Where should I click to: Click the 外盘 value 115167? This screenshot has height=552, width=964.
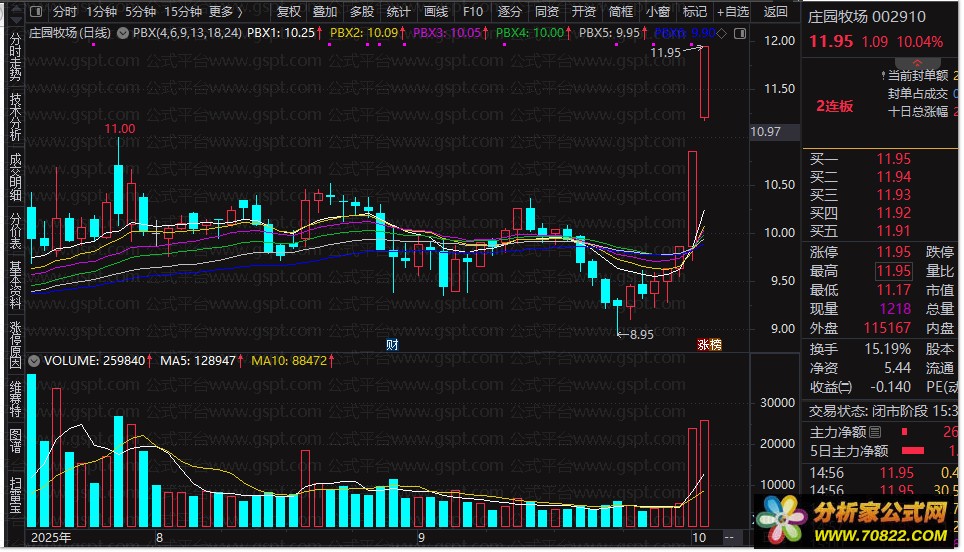[x=887, y=328]
